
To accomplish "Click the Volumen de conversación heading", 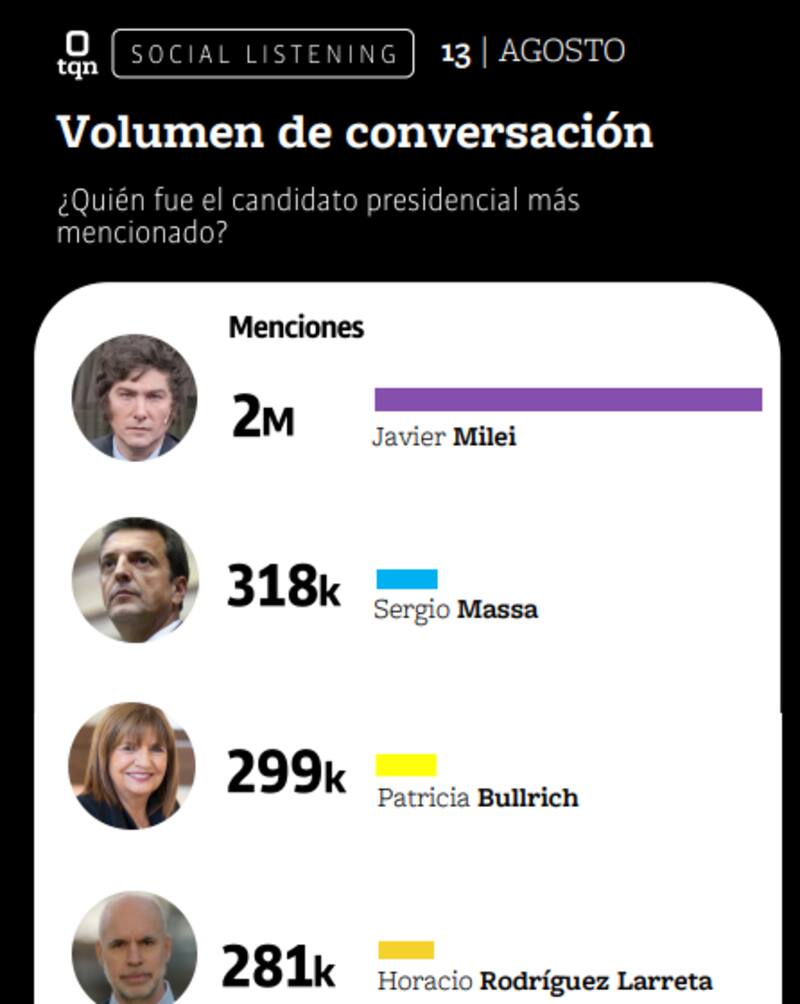I will (x=355, y=132).
